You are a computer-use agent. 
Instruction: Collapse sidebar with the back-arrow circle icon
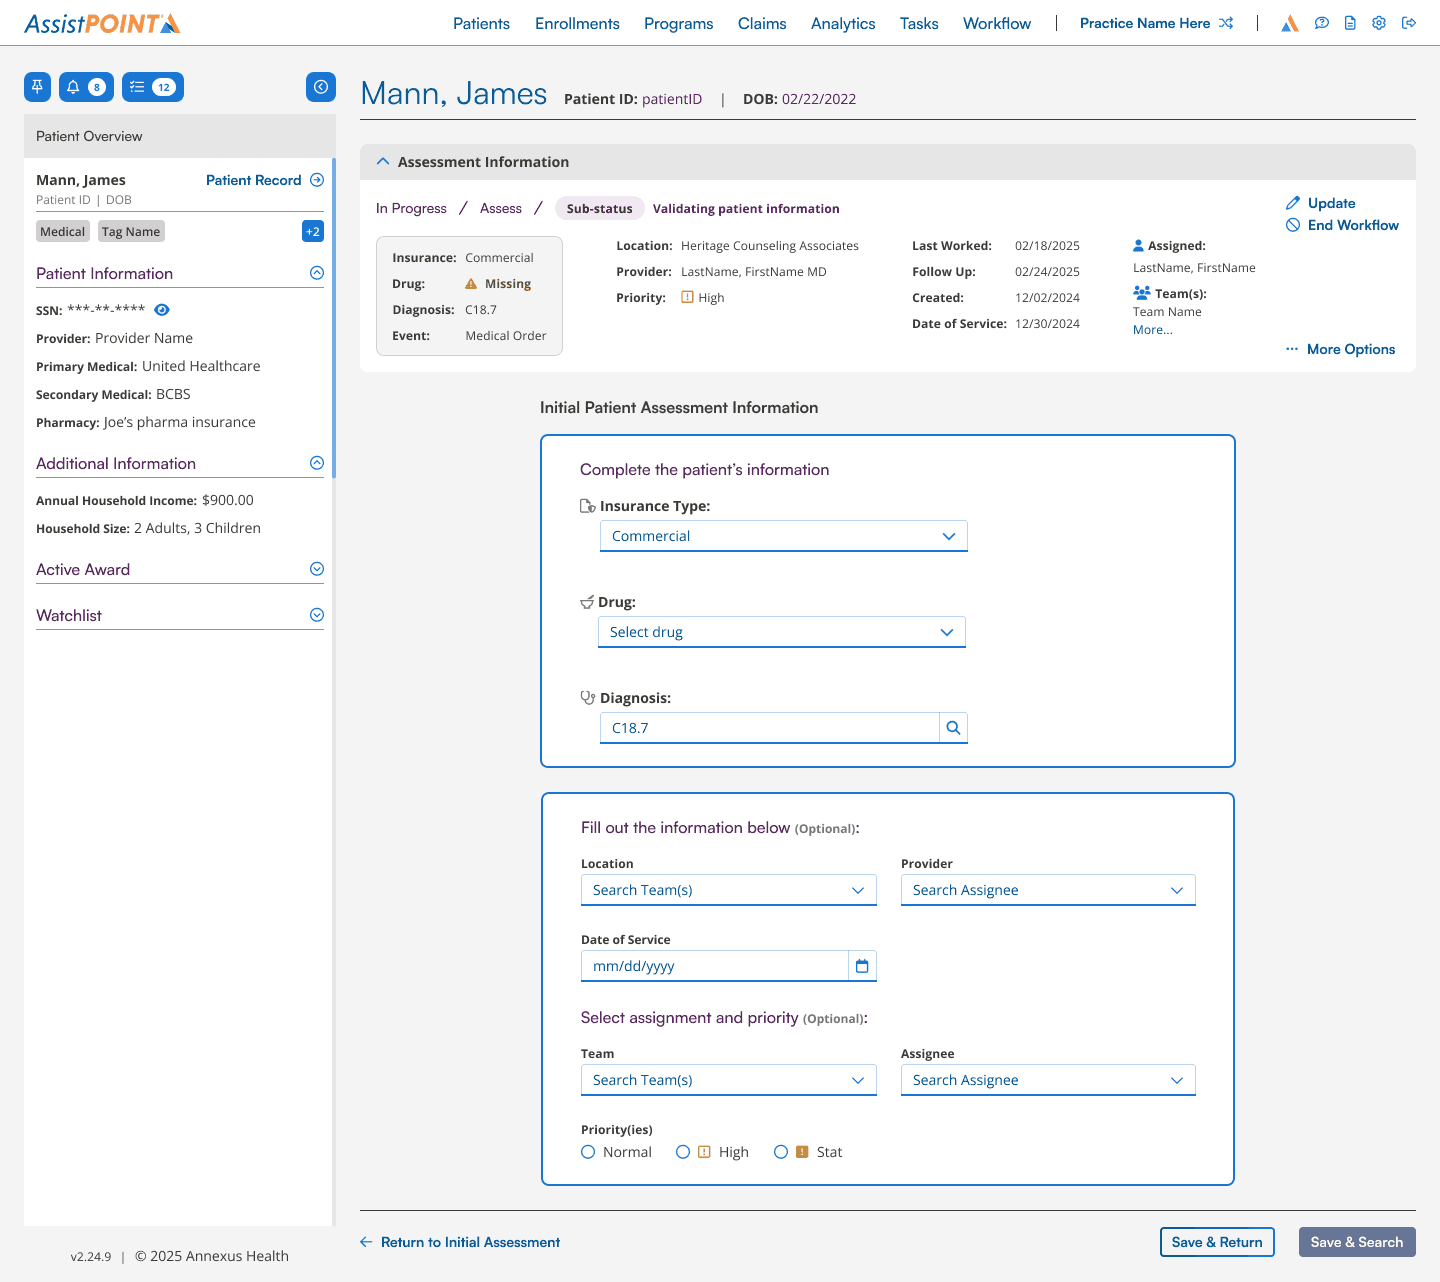321,87
